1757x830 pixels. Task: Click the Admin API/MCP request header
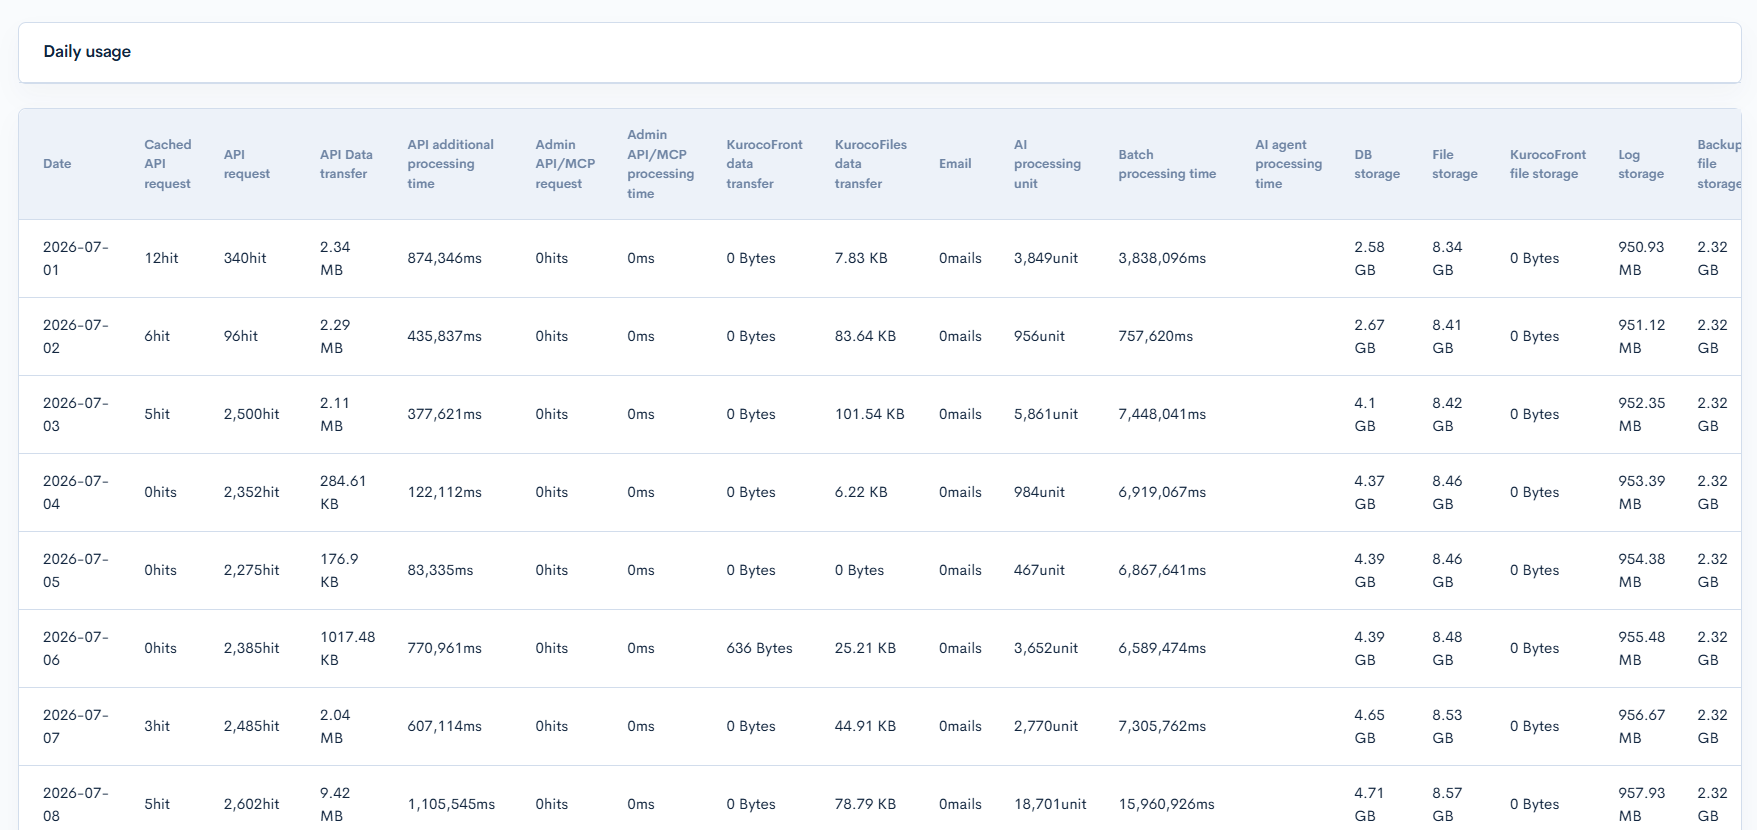pos(565,164)
